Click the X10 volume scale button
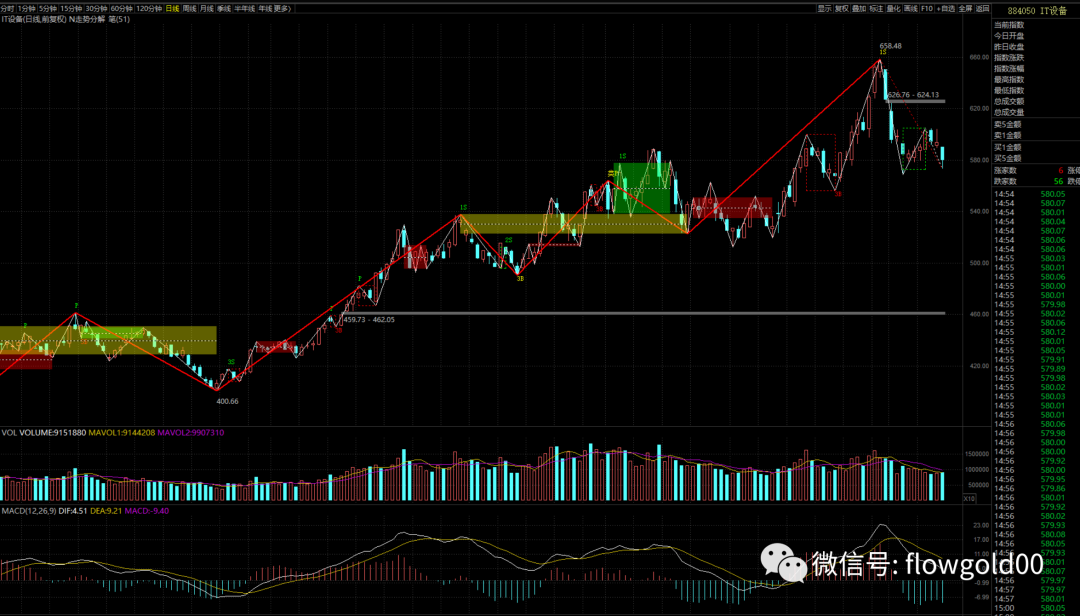Image resolution: width=1080 pixels, height=616 pixels. (x=969, y=499)
